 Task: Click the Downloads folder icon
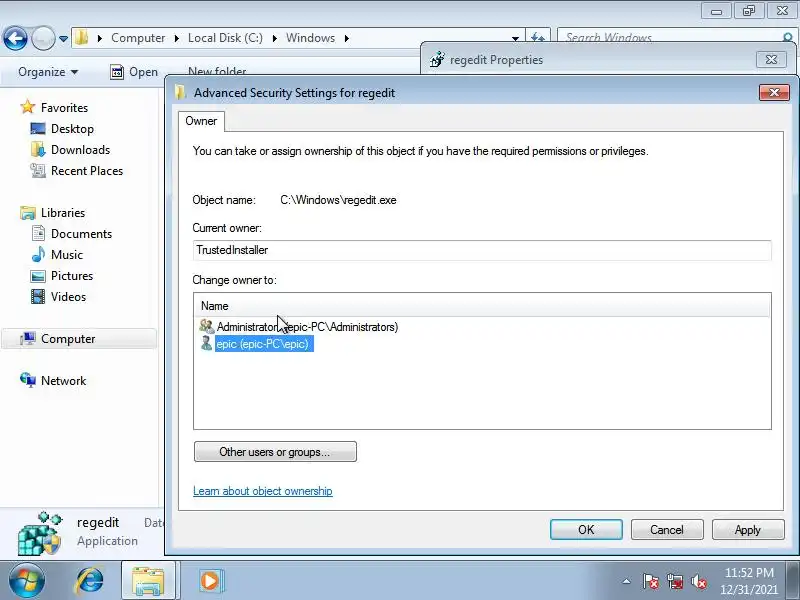[x=38, y=149]
